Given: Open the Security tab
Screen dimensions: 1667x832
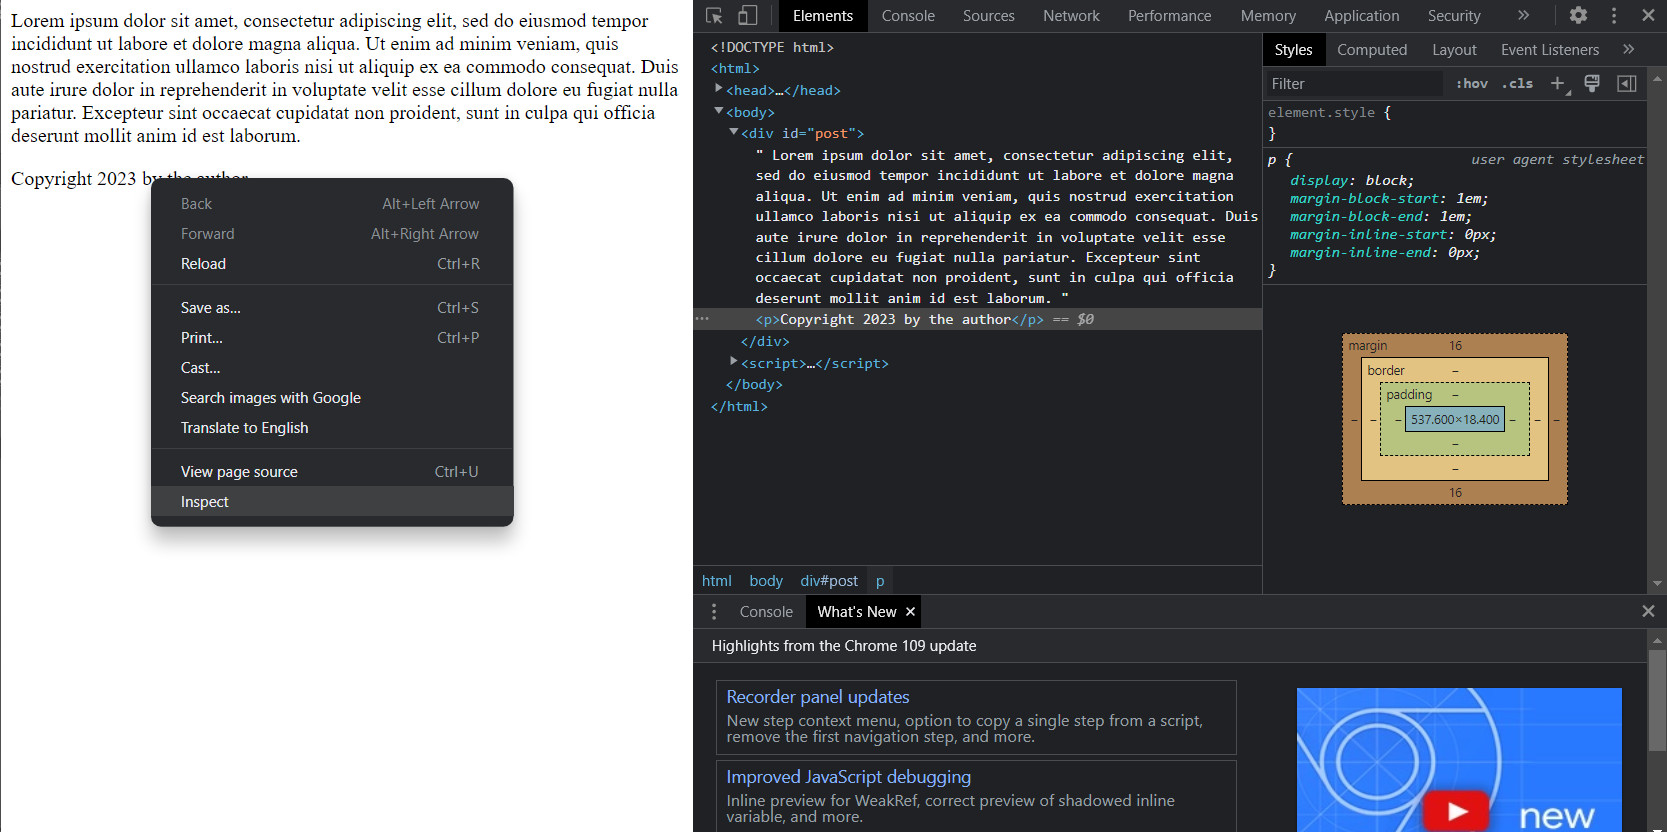Looking at the screenshot, I should point(1454,16).
